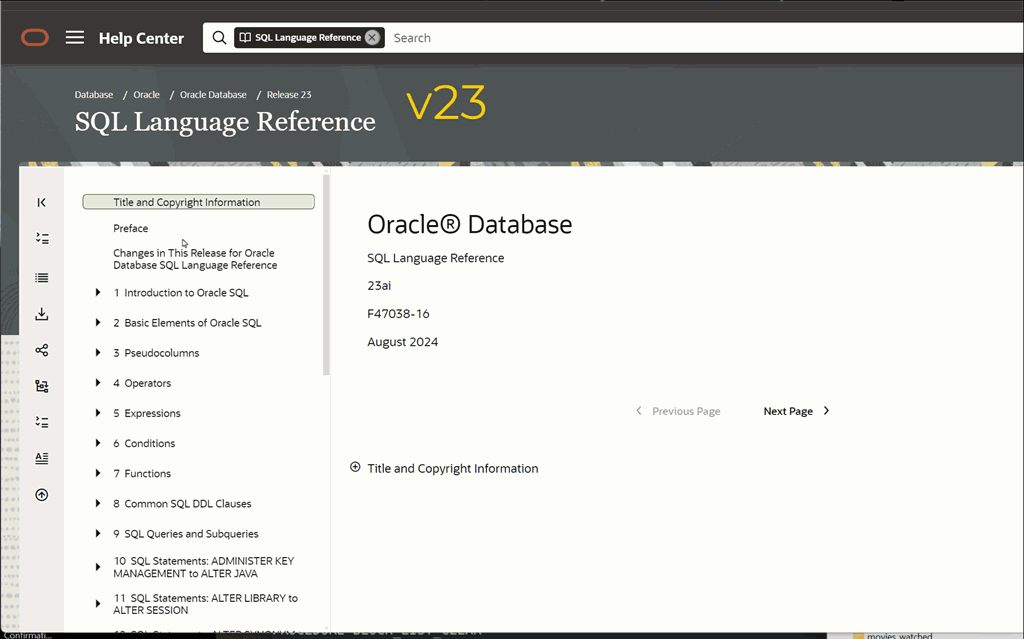Click the SQL Language Reference page title
This screenshot has height=639, width=1024.
pyautogui.click(x=225, y=122)
